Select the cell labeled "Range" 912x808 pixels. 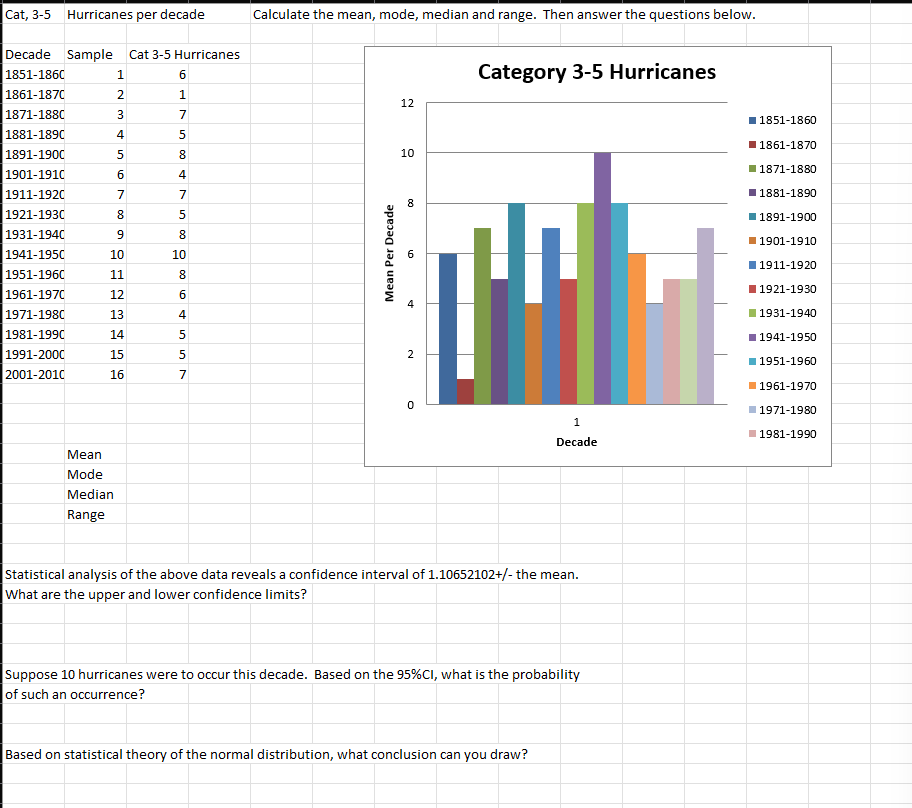[86, 514]
